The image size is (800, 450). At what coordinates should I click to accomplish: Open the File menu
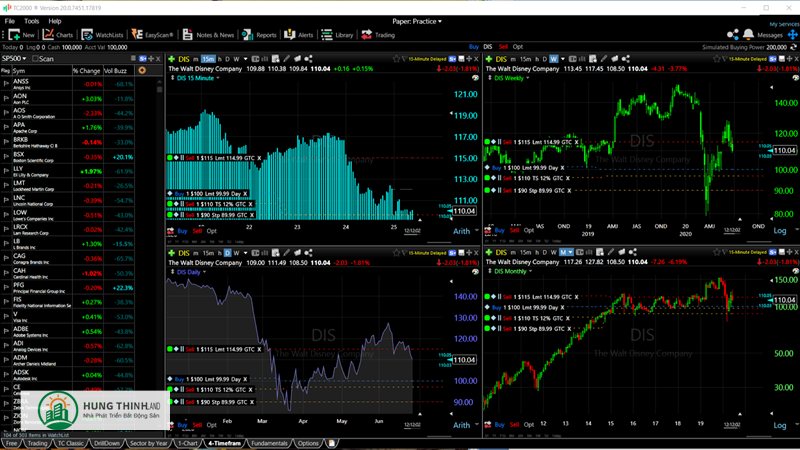pos(10,21)
